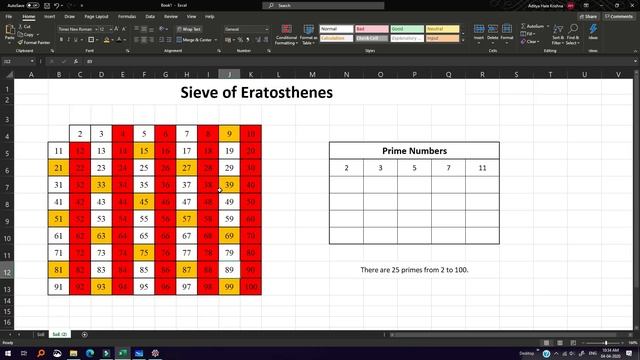This screenshot has height=360, width=640.
Task: Switch to the Data tab
Action: 150,17
